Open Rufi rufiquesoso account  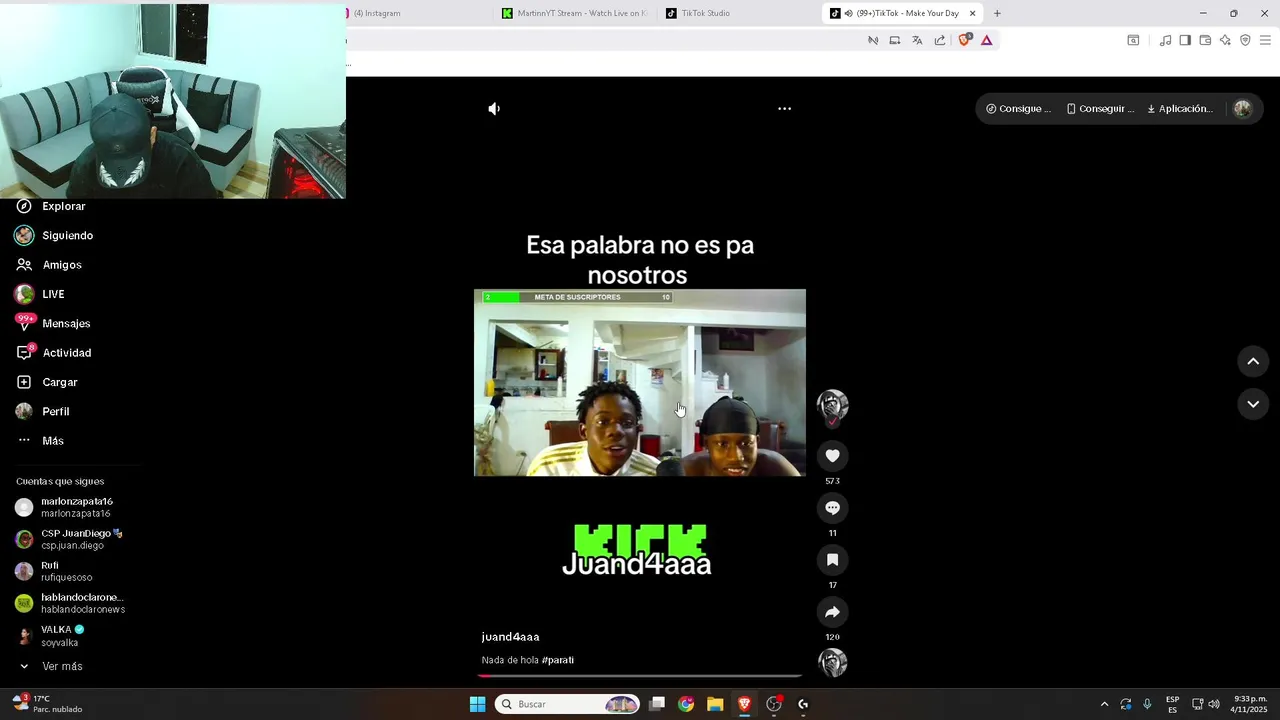pyautogui.click(x=54, y=571)
